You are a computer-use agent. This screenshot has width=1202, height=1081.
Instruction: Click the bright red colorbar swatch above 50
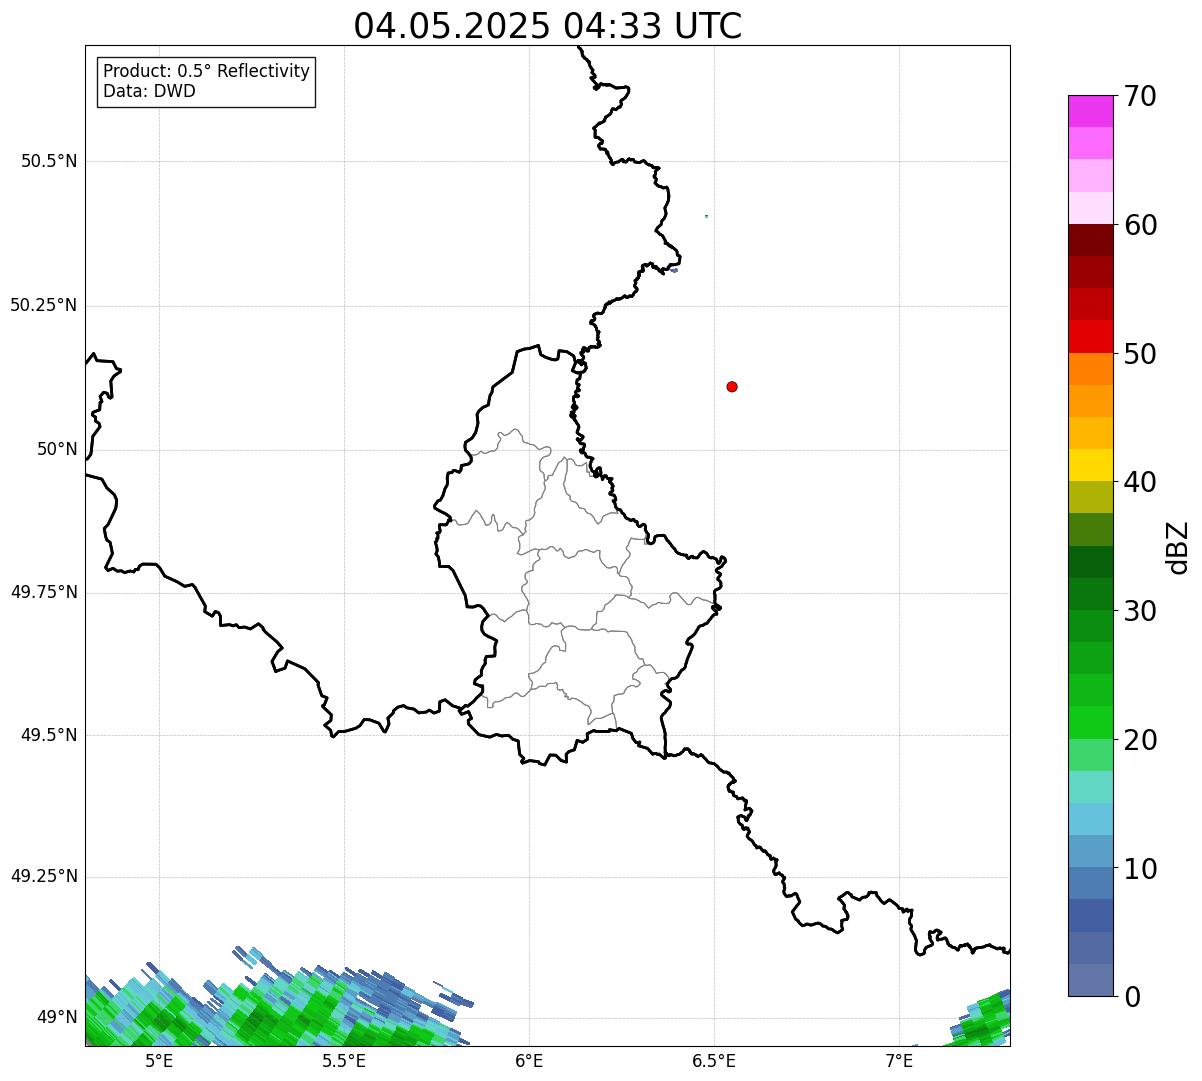coord(1090,336)
